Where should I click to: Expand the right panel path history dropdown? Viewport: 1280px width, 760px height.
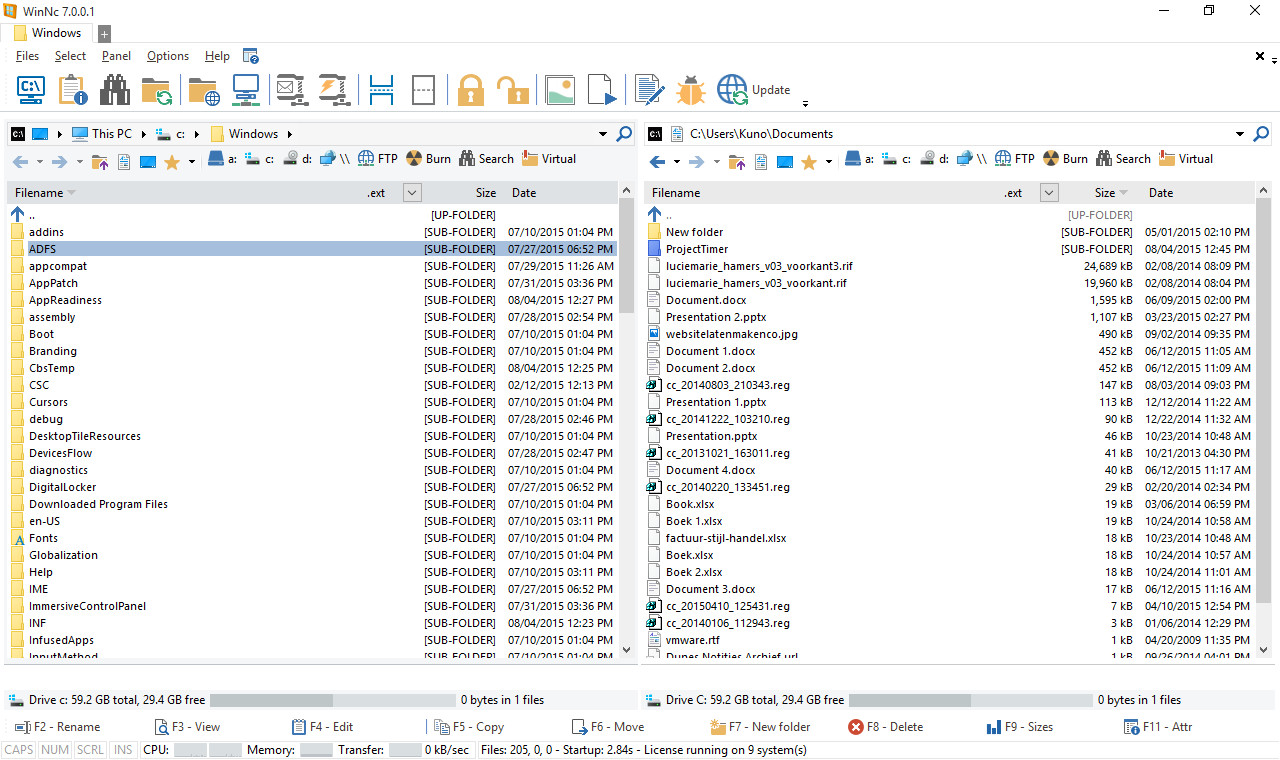[x=1240, y=134]
